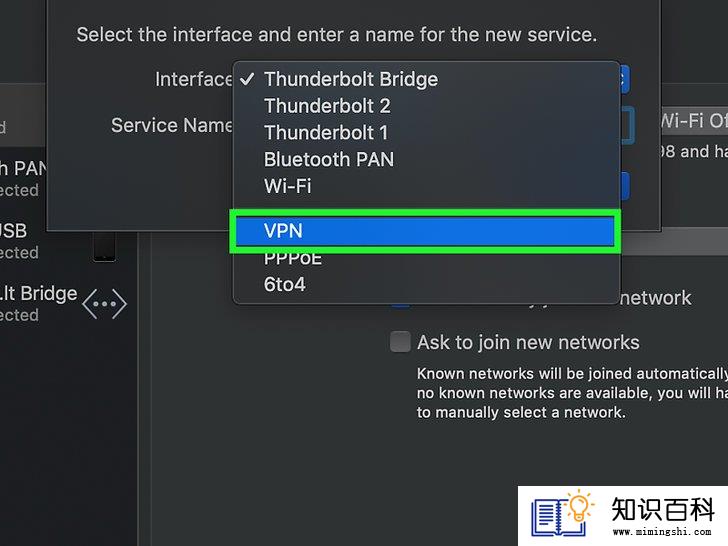Viewport: 728px width, 546px height.
Task: Click the lightbulb book logo icon
Action: tap(563, 514)
